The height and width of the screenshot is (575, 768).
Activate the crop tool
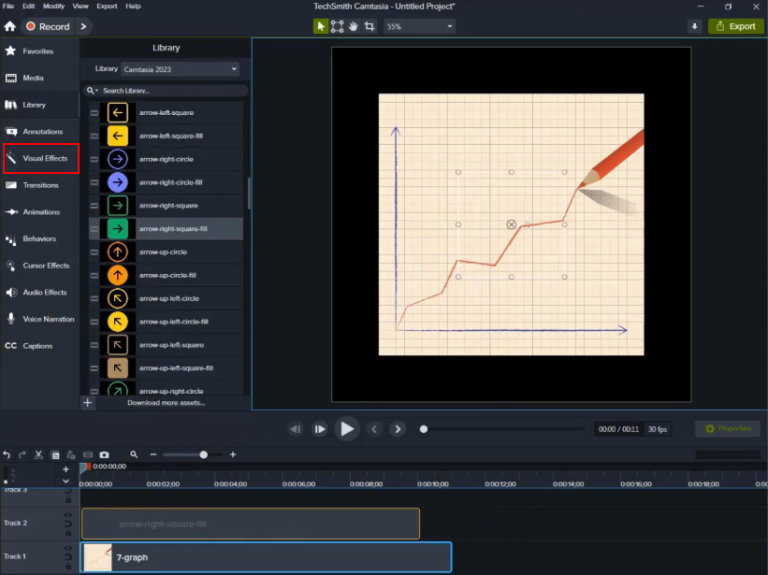[x=370, y=26]
